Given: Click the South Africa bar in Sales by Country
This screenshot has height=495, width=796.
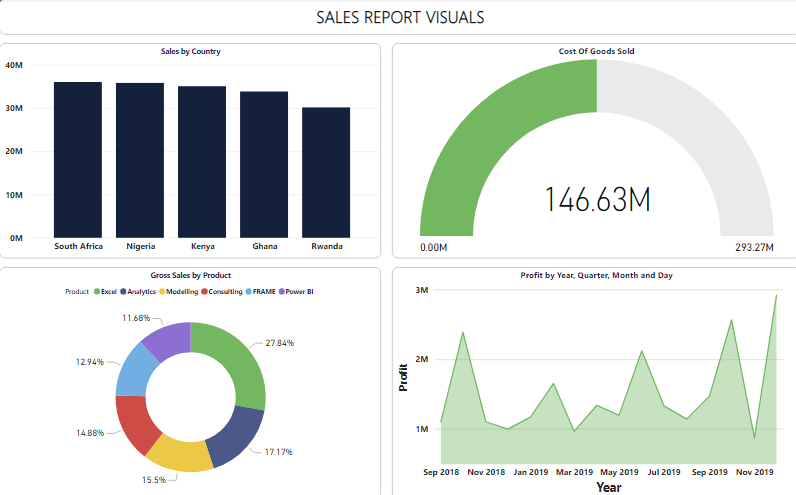Looking at the screenshot, I should coord(78,160).
